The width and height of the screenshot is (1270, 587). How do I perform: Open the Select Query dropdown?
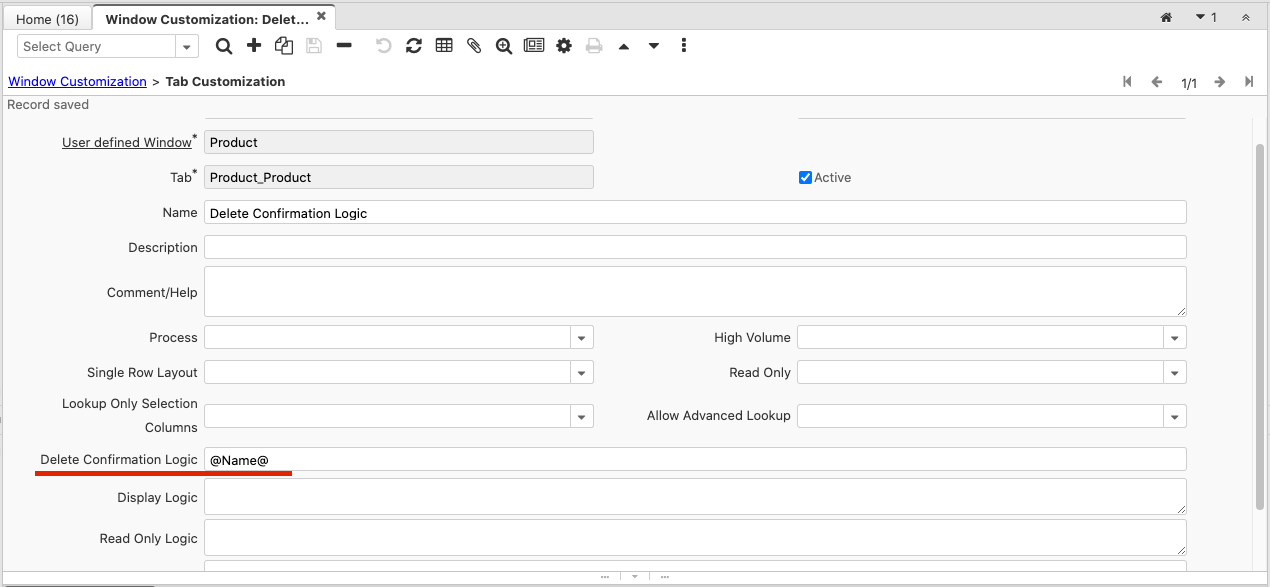pos(186,46)
